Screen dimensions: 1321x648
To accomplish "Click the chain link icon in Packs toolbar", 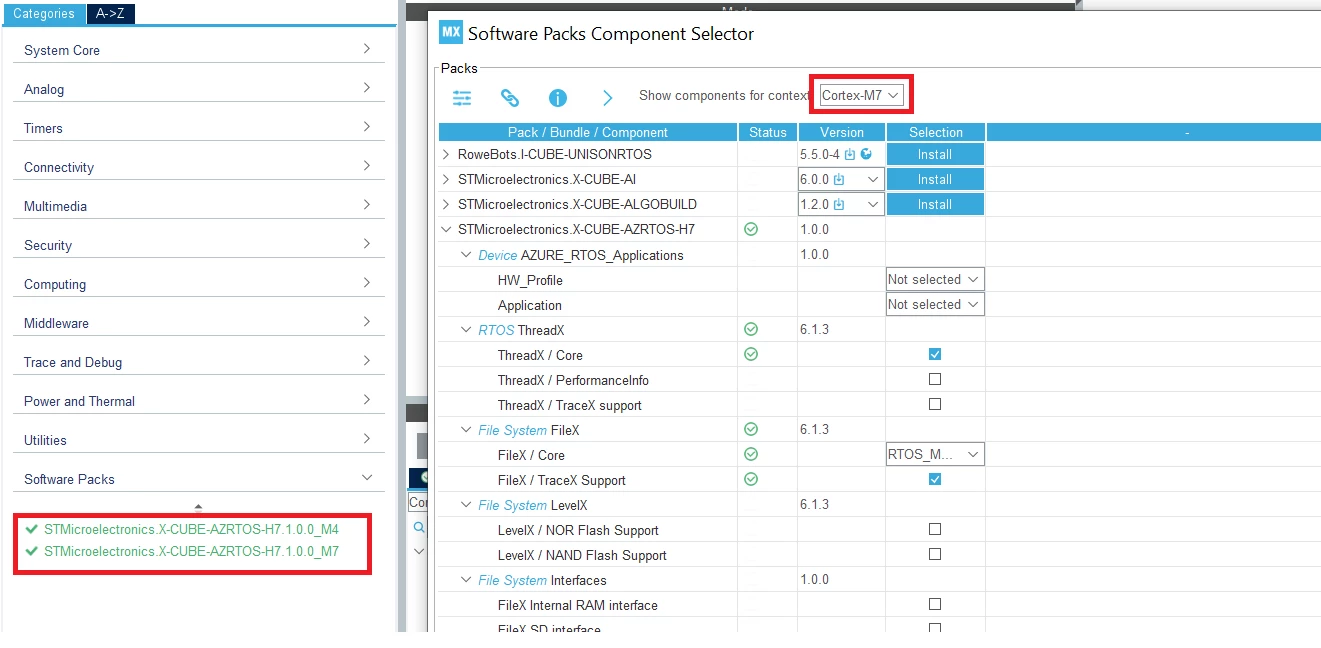I will 510,98.
